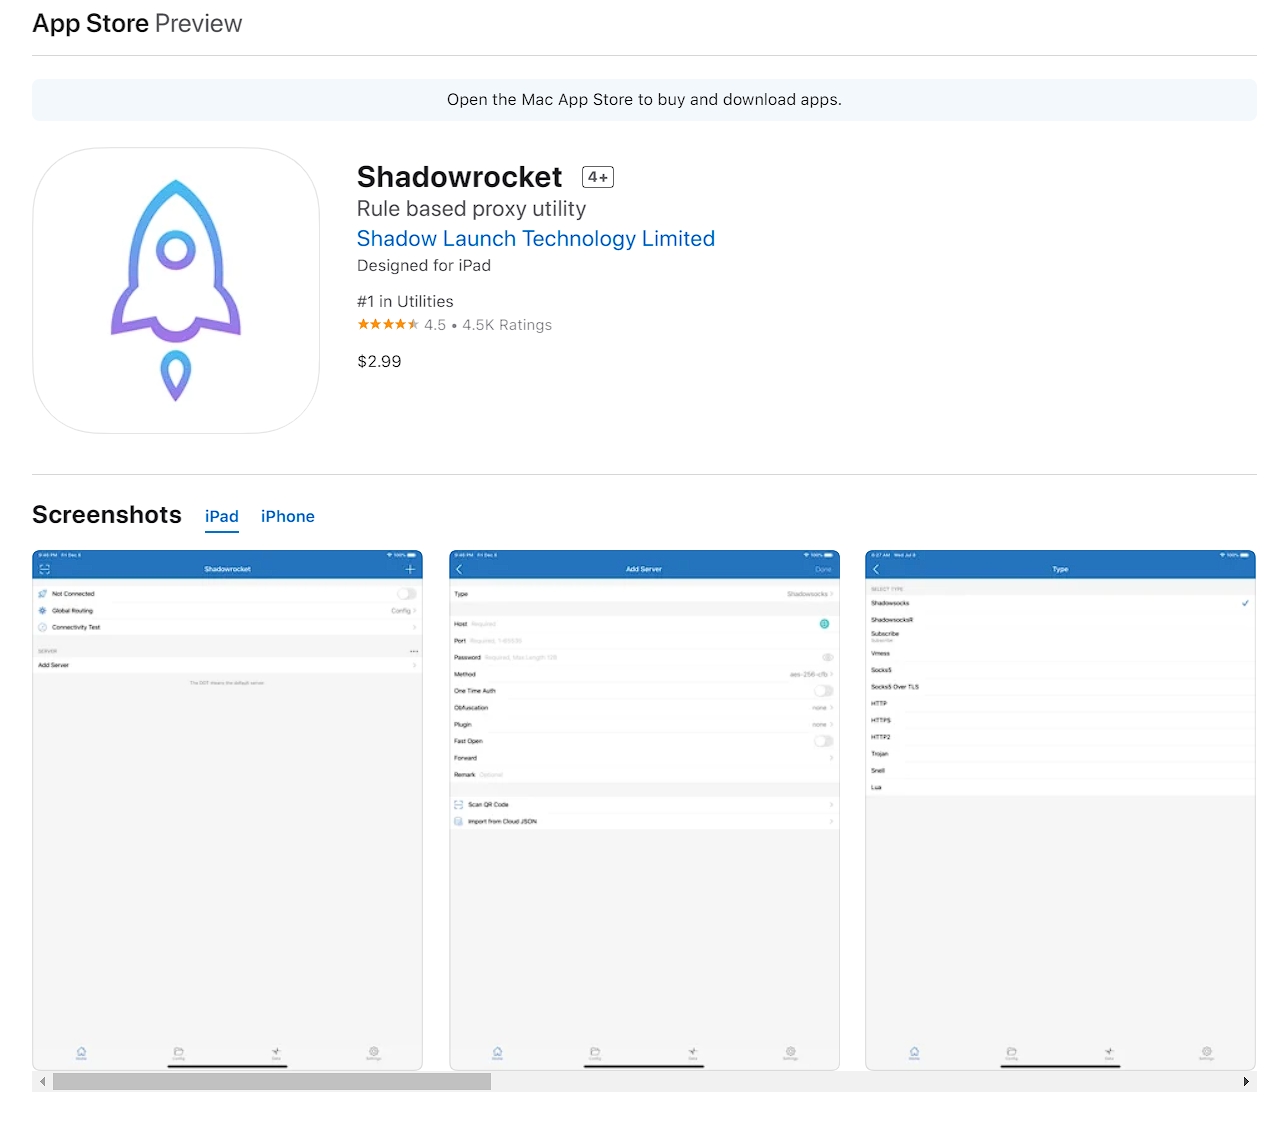Toggle the Fast Open switch
The image size is (1269, 1129).
pos(823,741)
